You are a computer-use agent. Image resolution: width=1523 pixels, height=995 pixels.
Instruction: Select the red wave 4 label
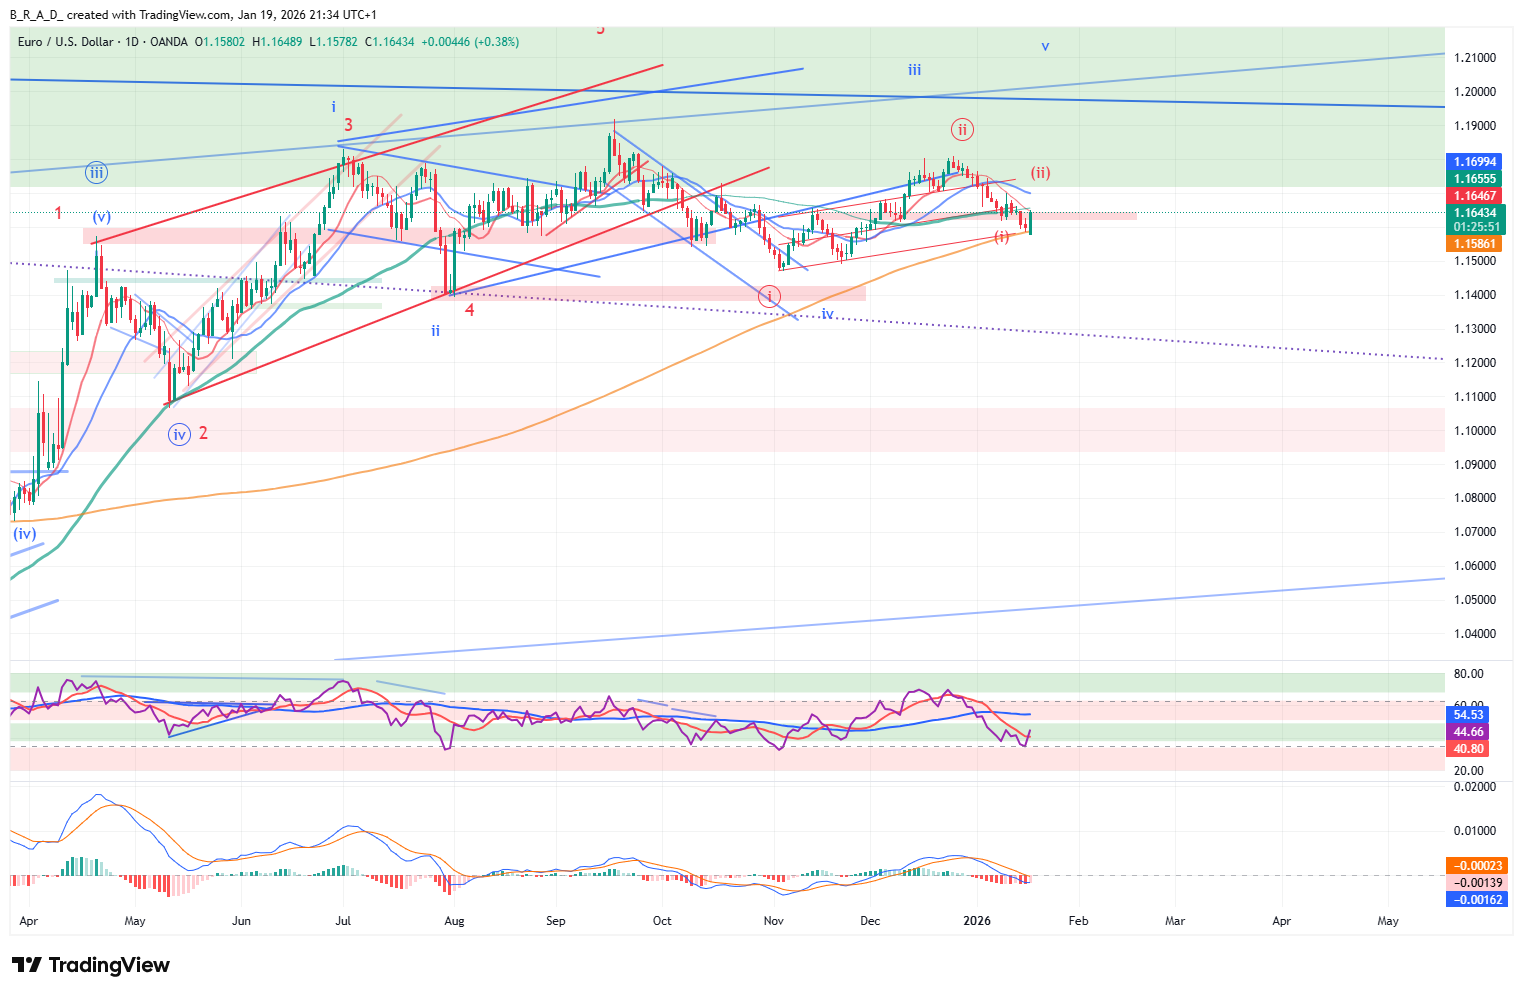(x=469, y=310)
